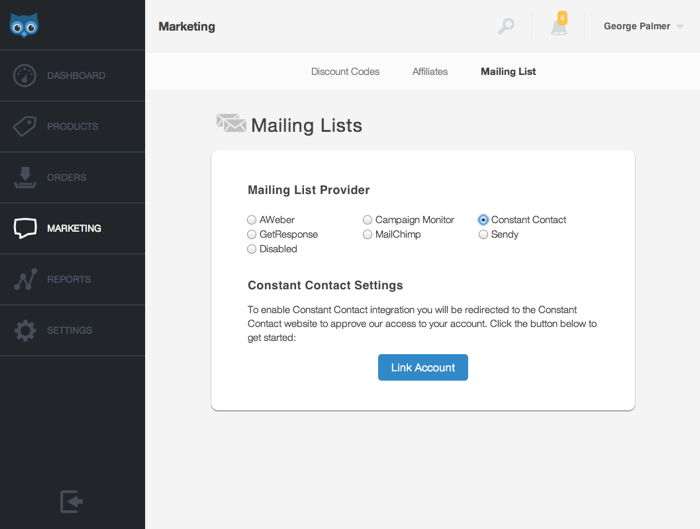Click Mailing List Provider heading

click(x=308, y=190)
